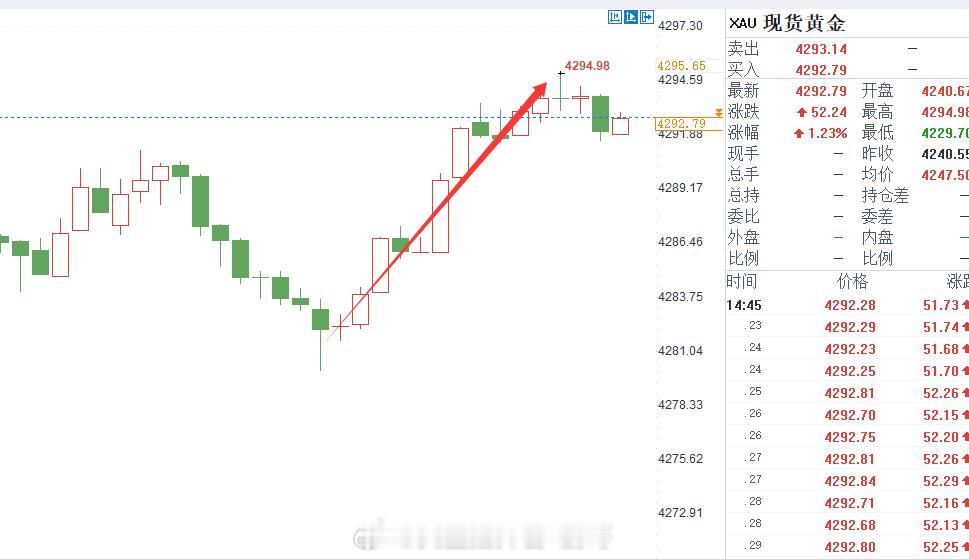Select the 时间 column header
The image size is (969, 559).
[741, 282]
